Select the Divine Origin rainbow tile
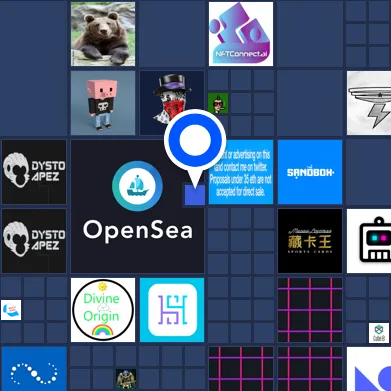The height and width of the screenshot is (391, 391). 103,310
